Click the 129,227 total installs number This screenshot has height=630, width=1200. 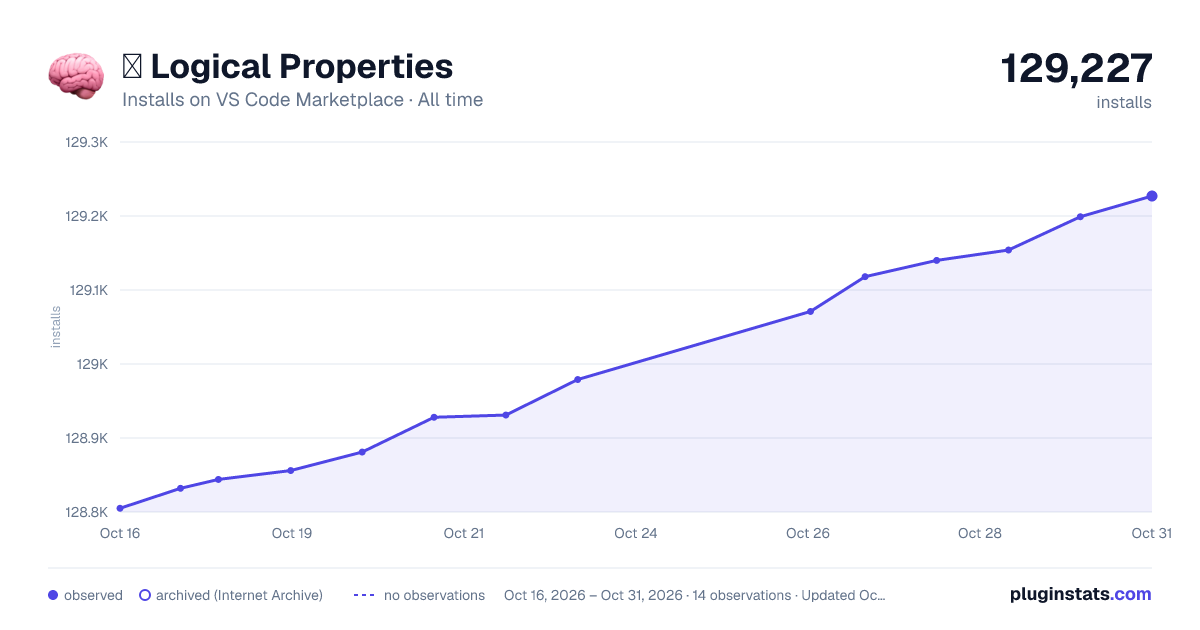pyautogui.click(x=1076, y=69)
